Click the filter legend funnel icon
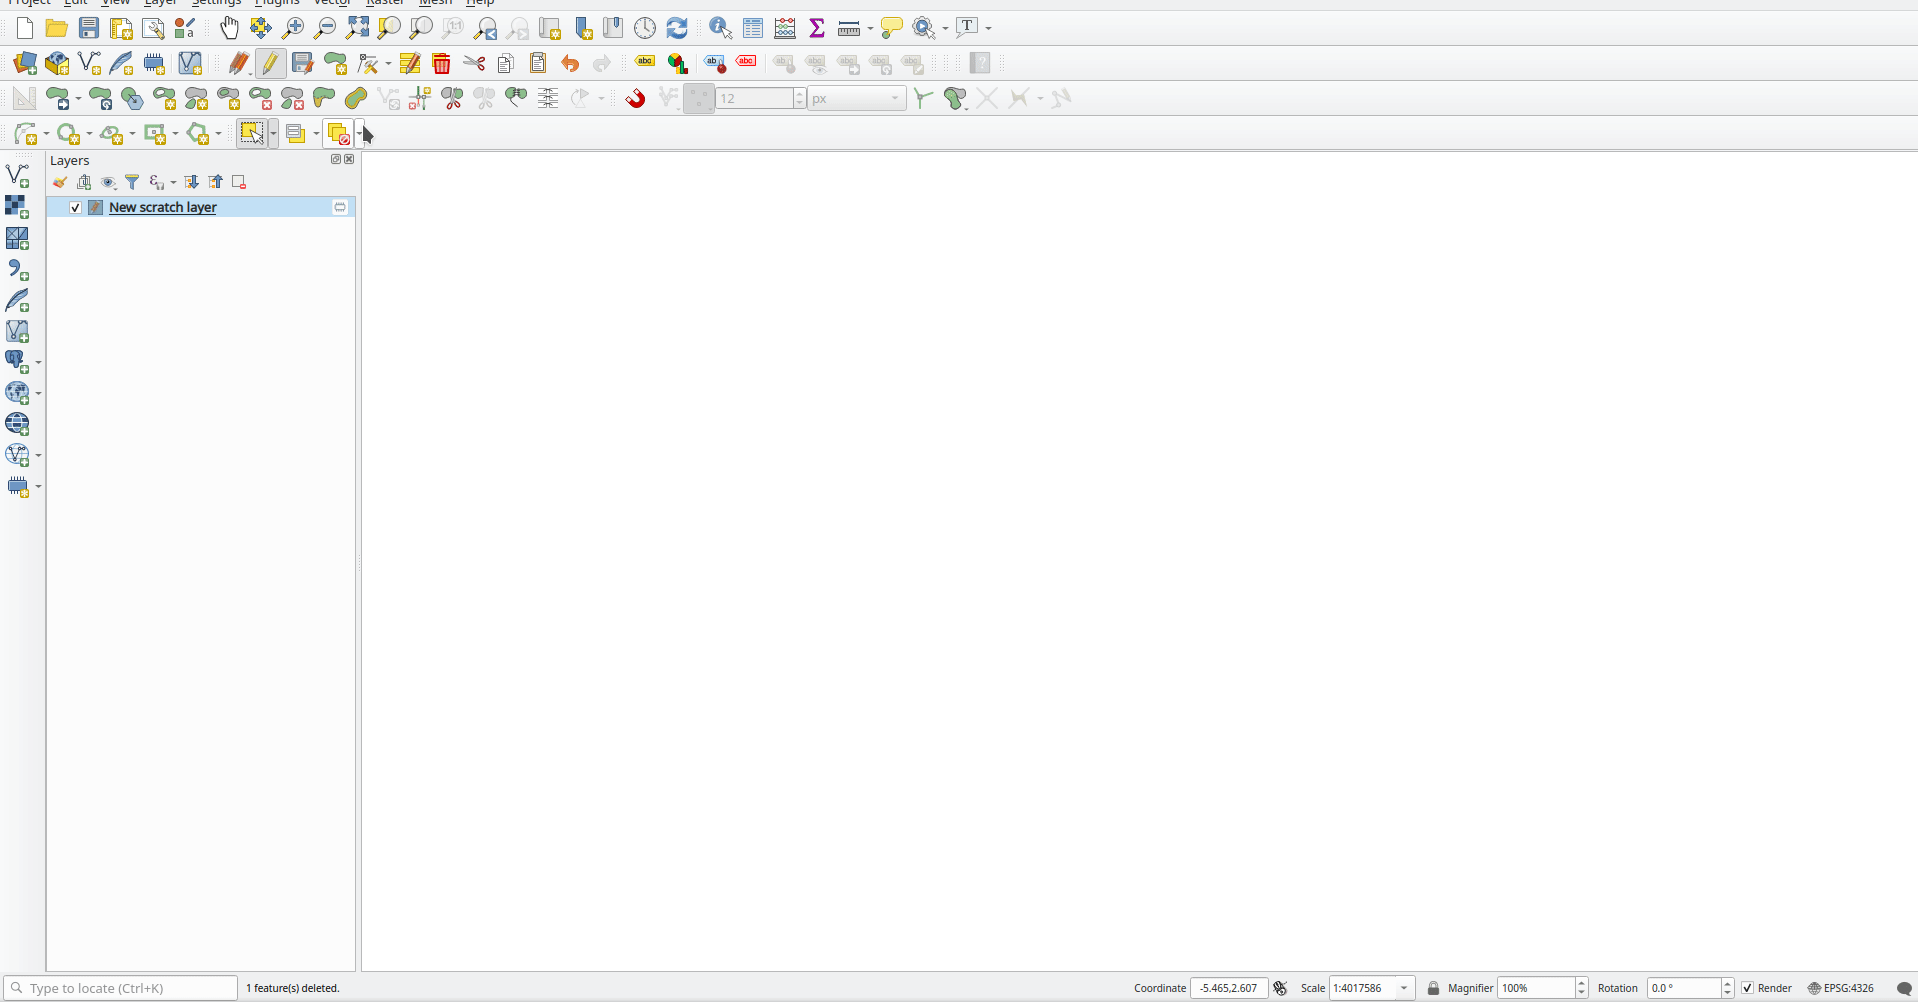Viewport: 1918px width, 1002px height. point(132,182)
